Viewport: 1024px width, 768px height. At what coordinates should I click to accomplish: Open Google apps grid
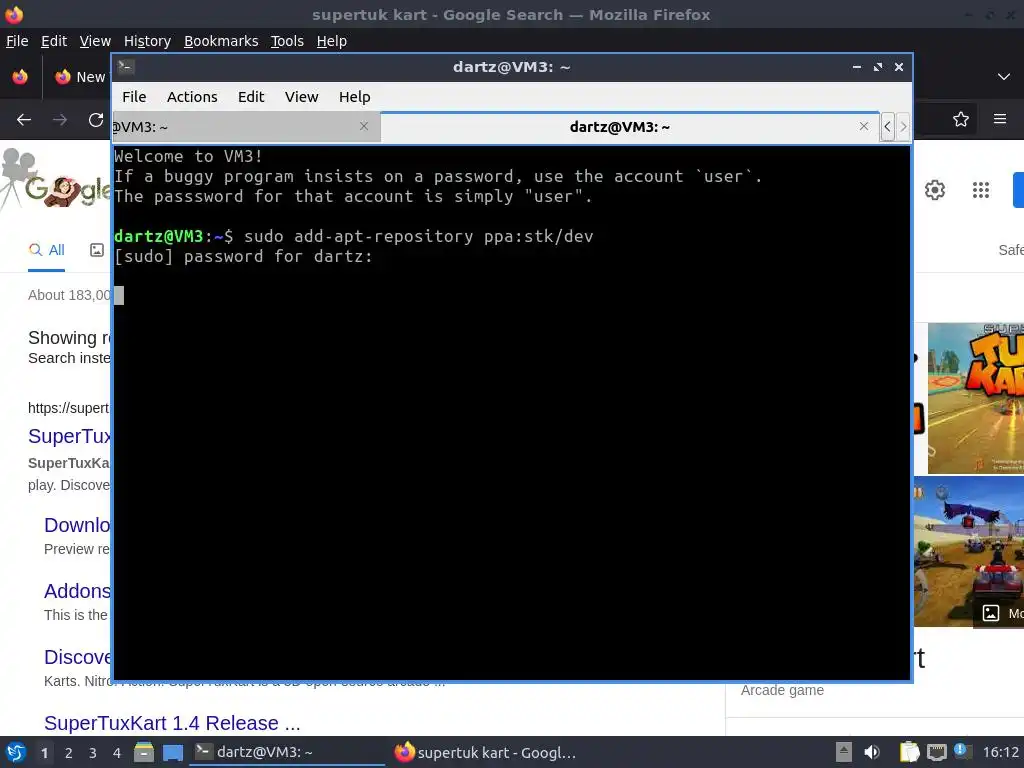(981, 190)
